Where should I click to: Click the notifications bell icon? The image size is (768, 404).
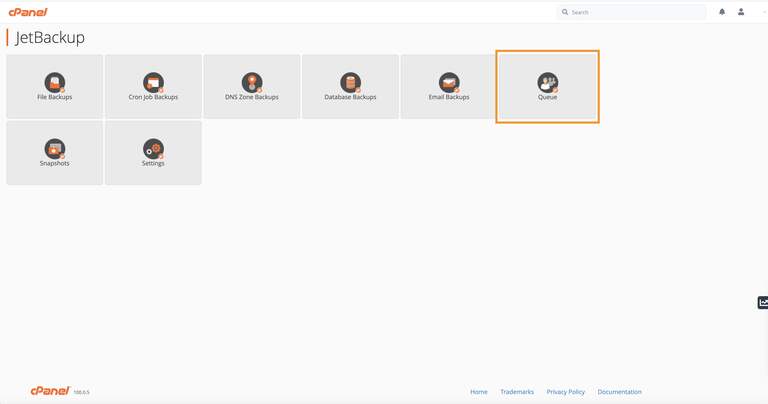722,12
